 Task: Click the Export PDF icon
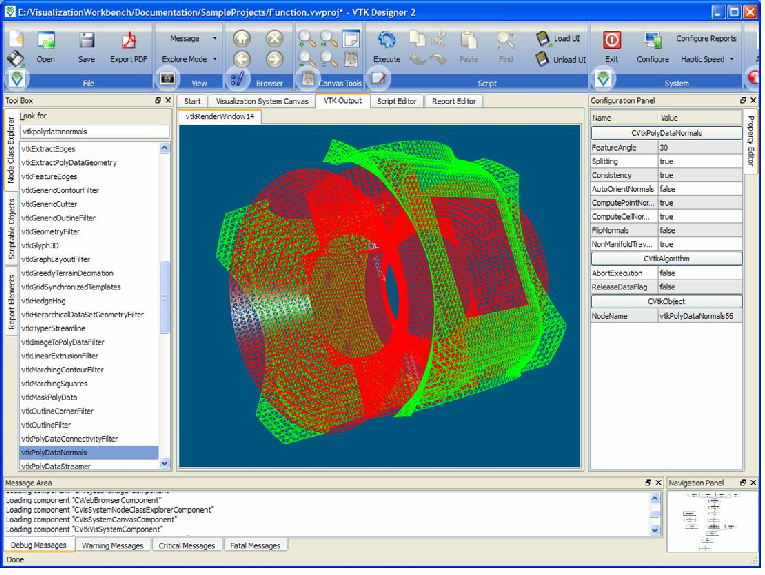pos(129,40)
